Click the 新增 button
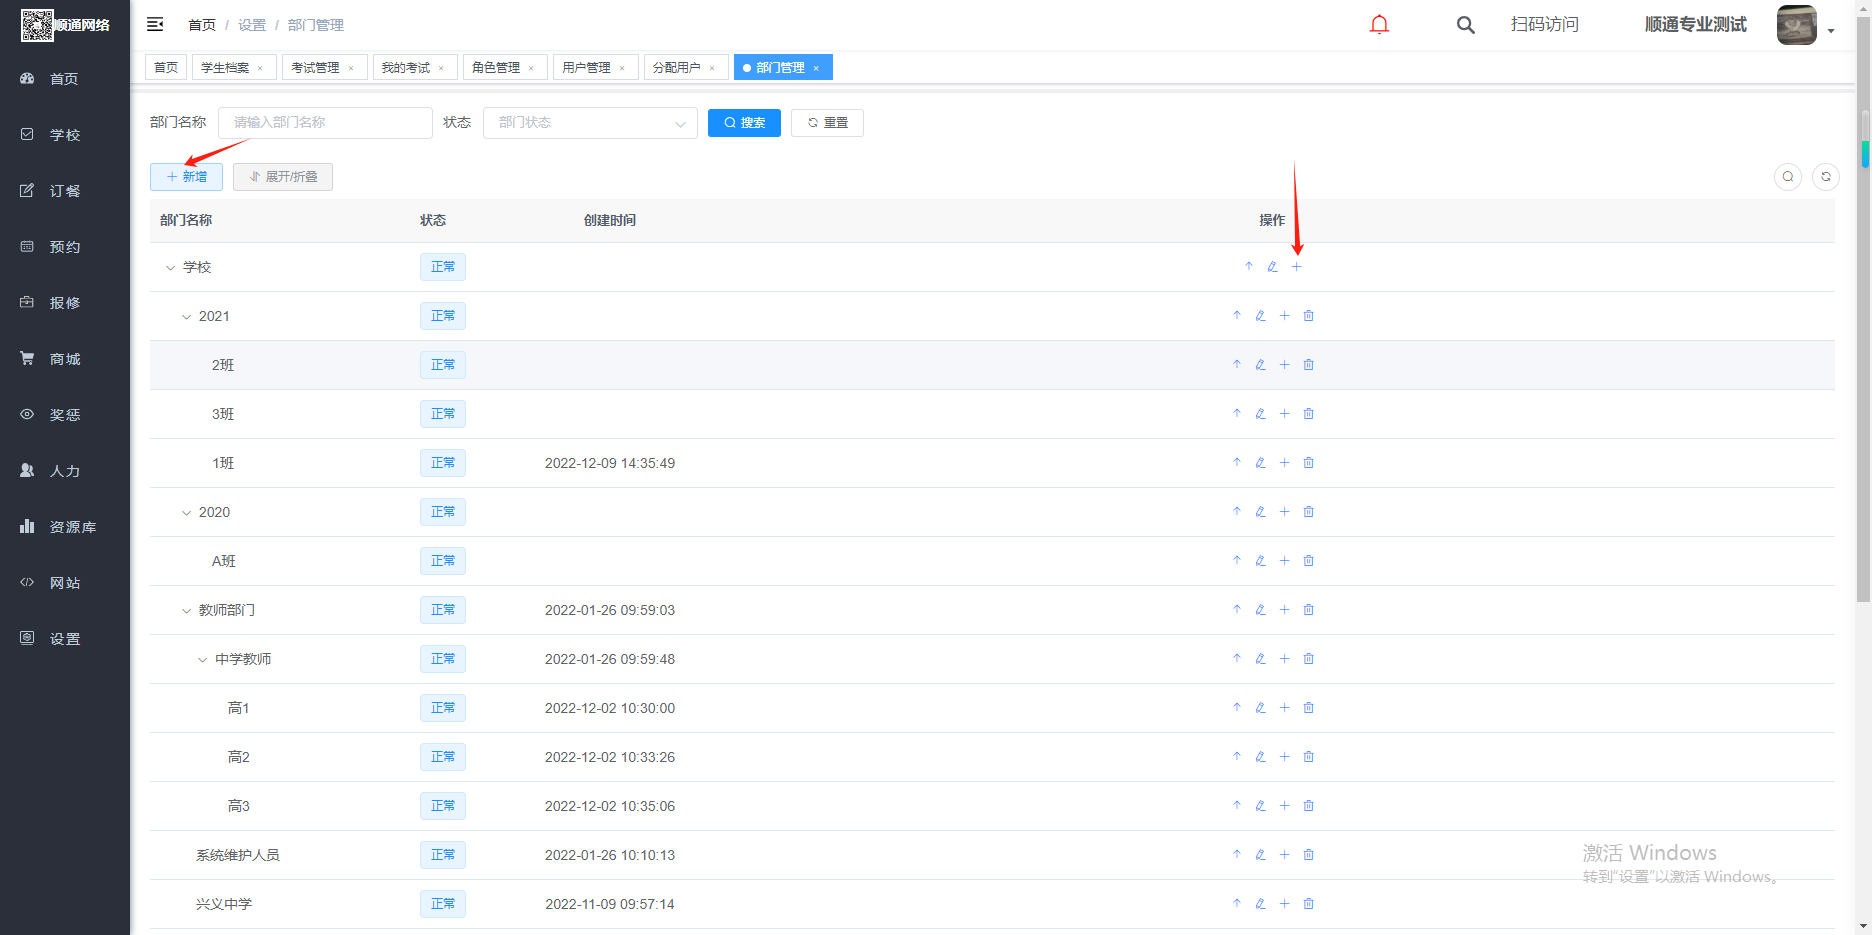 [186, 177]
